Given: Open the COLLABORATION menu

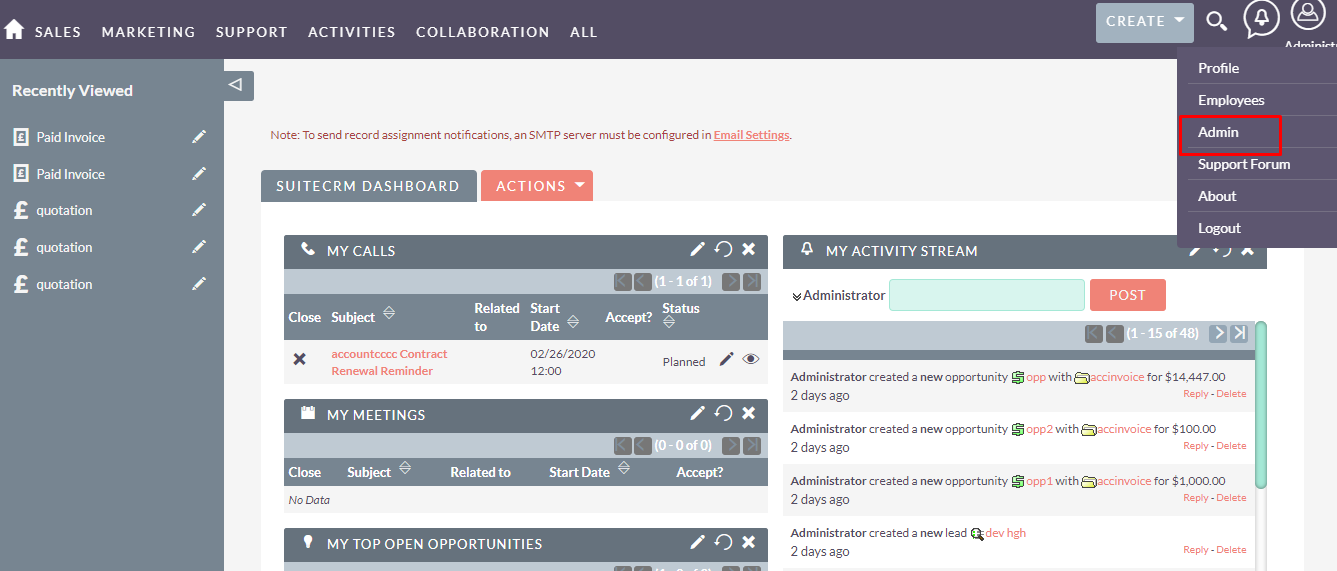Looking at the screenshot, I should (483, 32).
